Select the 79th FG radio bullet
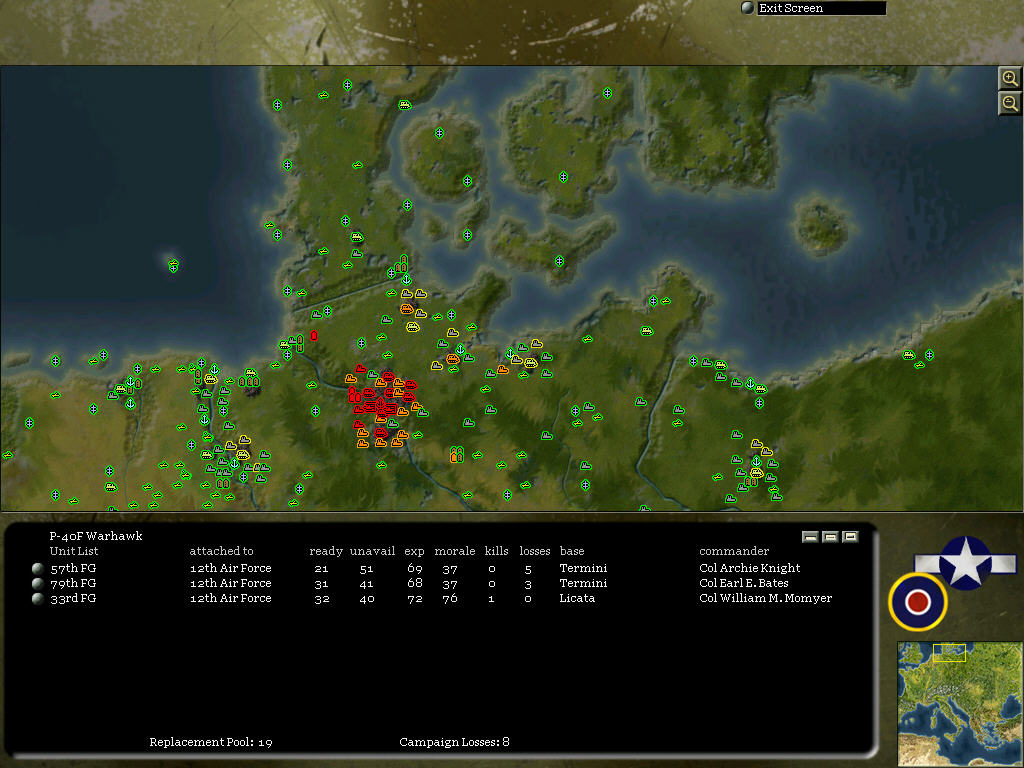1024x768 pixels. (x=38, y=583)
